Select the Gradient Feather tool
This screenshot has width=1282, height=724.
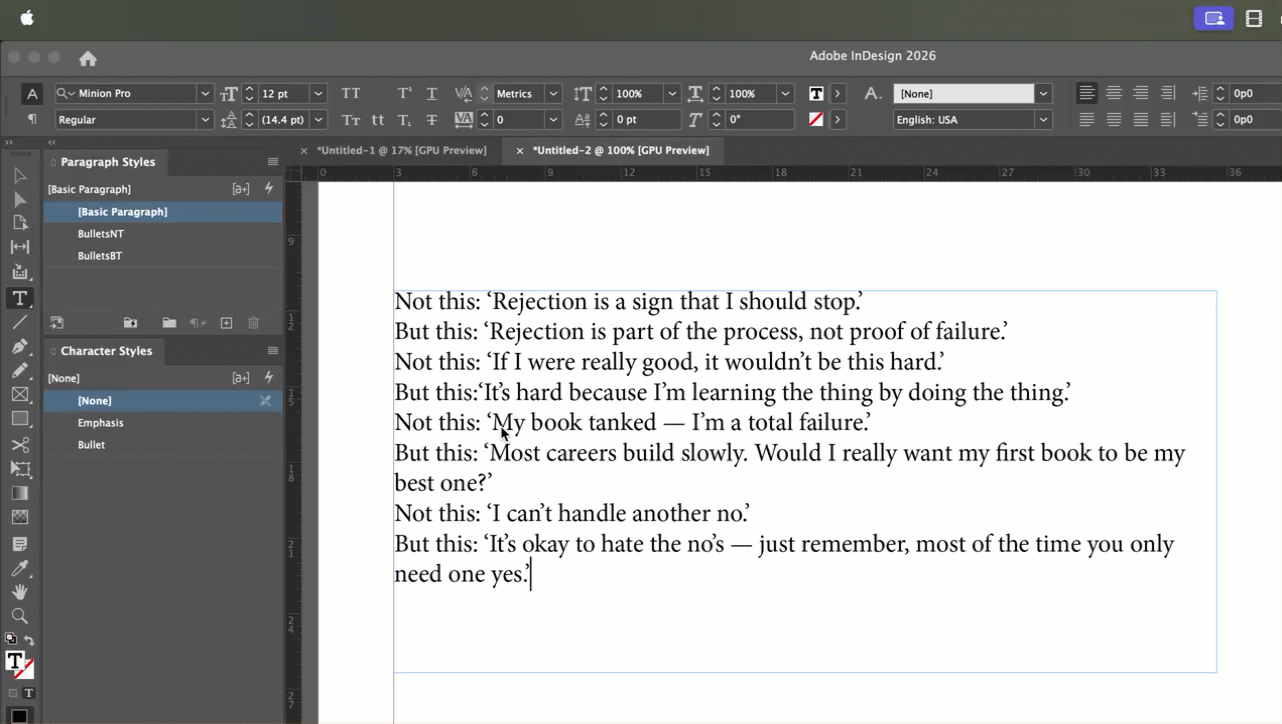pyautogui.click(x=19, y=517)
